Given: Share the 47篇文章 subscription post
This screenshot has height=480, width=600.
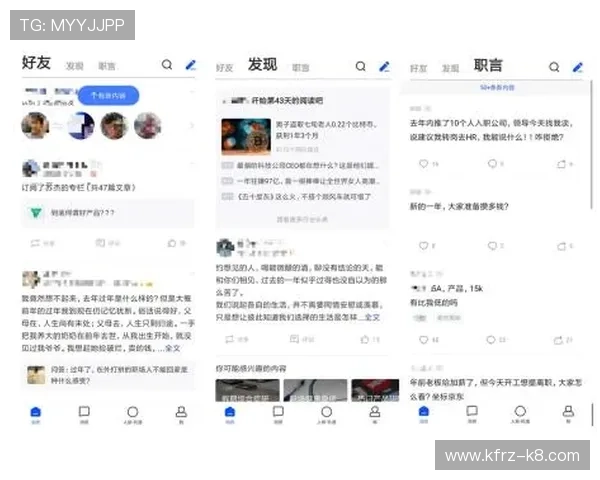Looking at the screenshot, I should tap(42, 243).
